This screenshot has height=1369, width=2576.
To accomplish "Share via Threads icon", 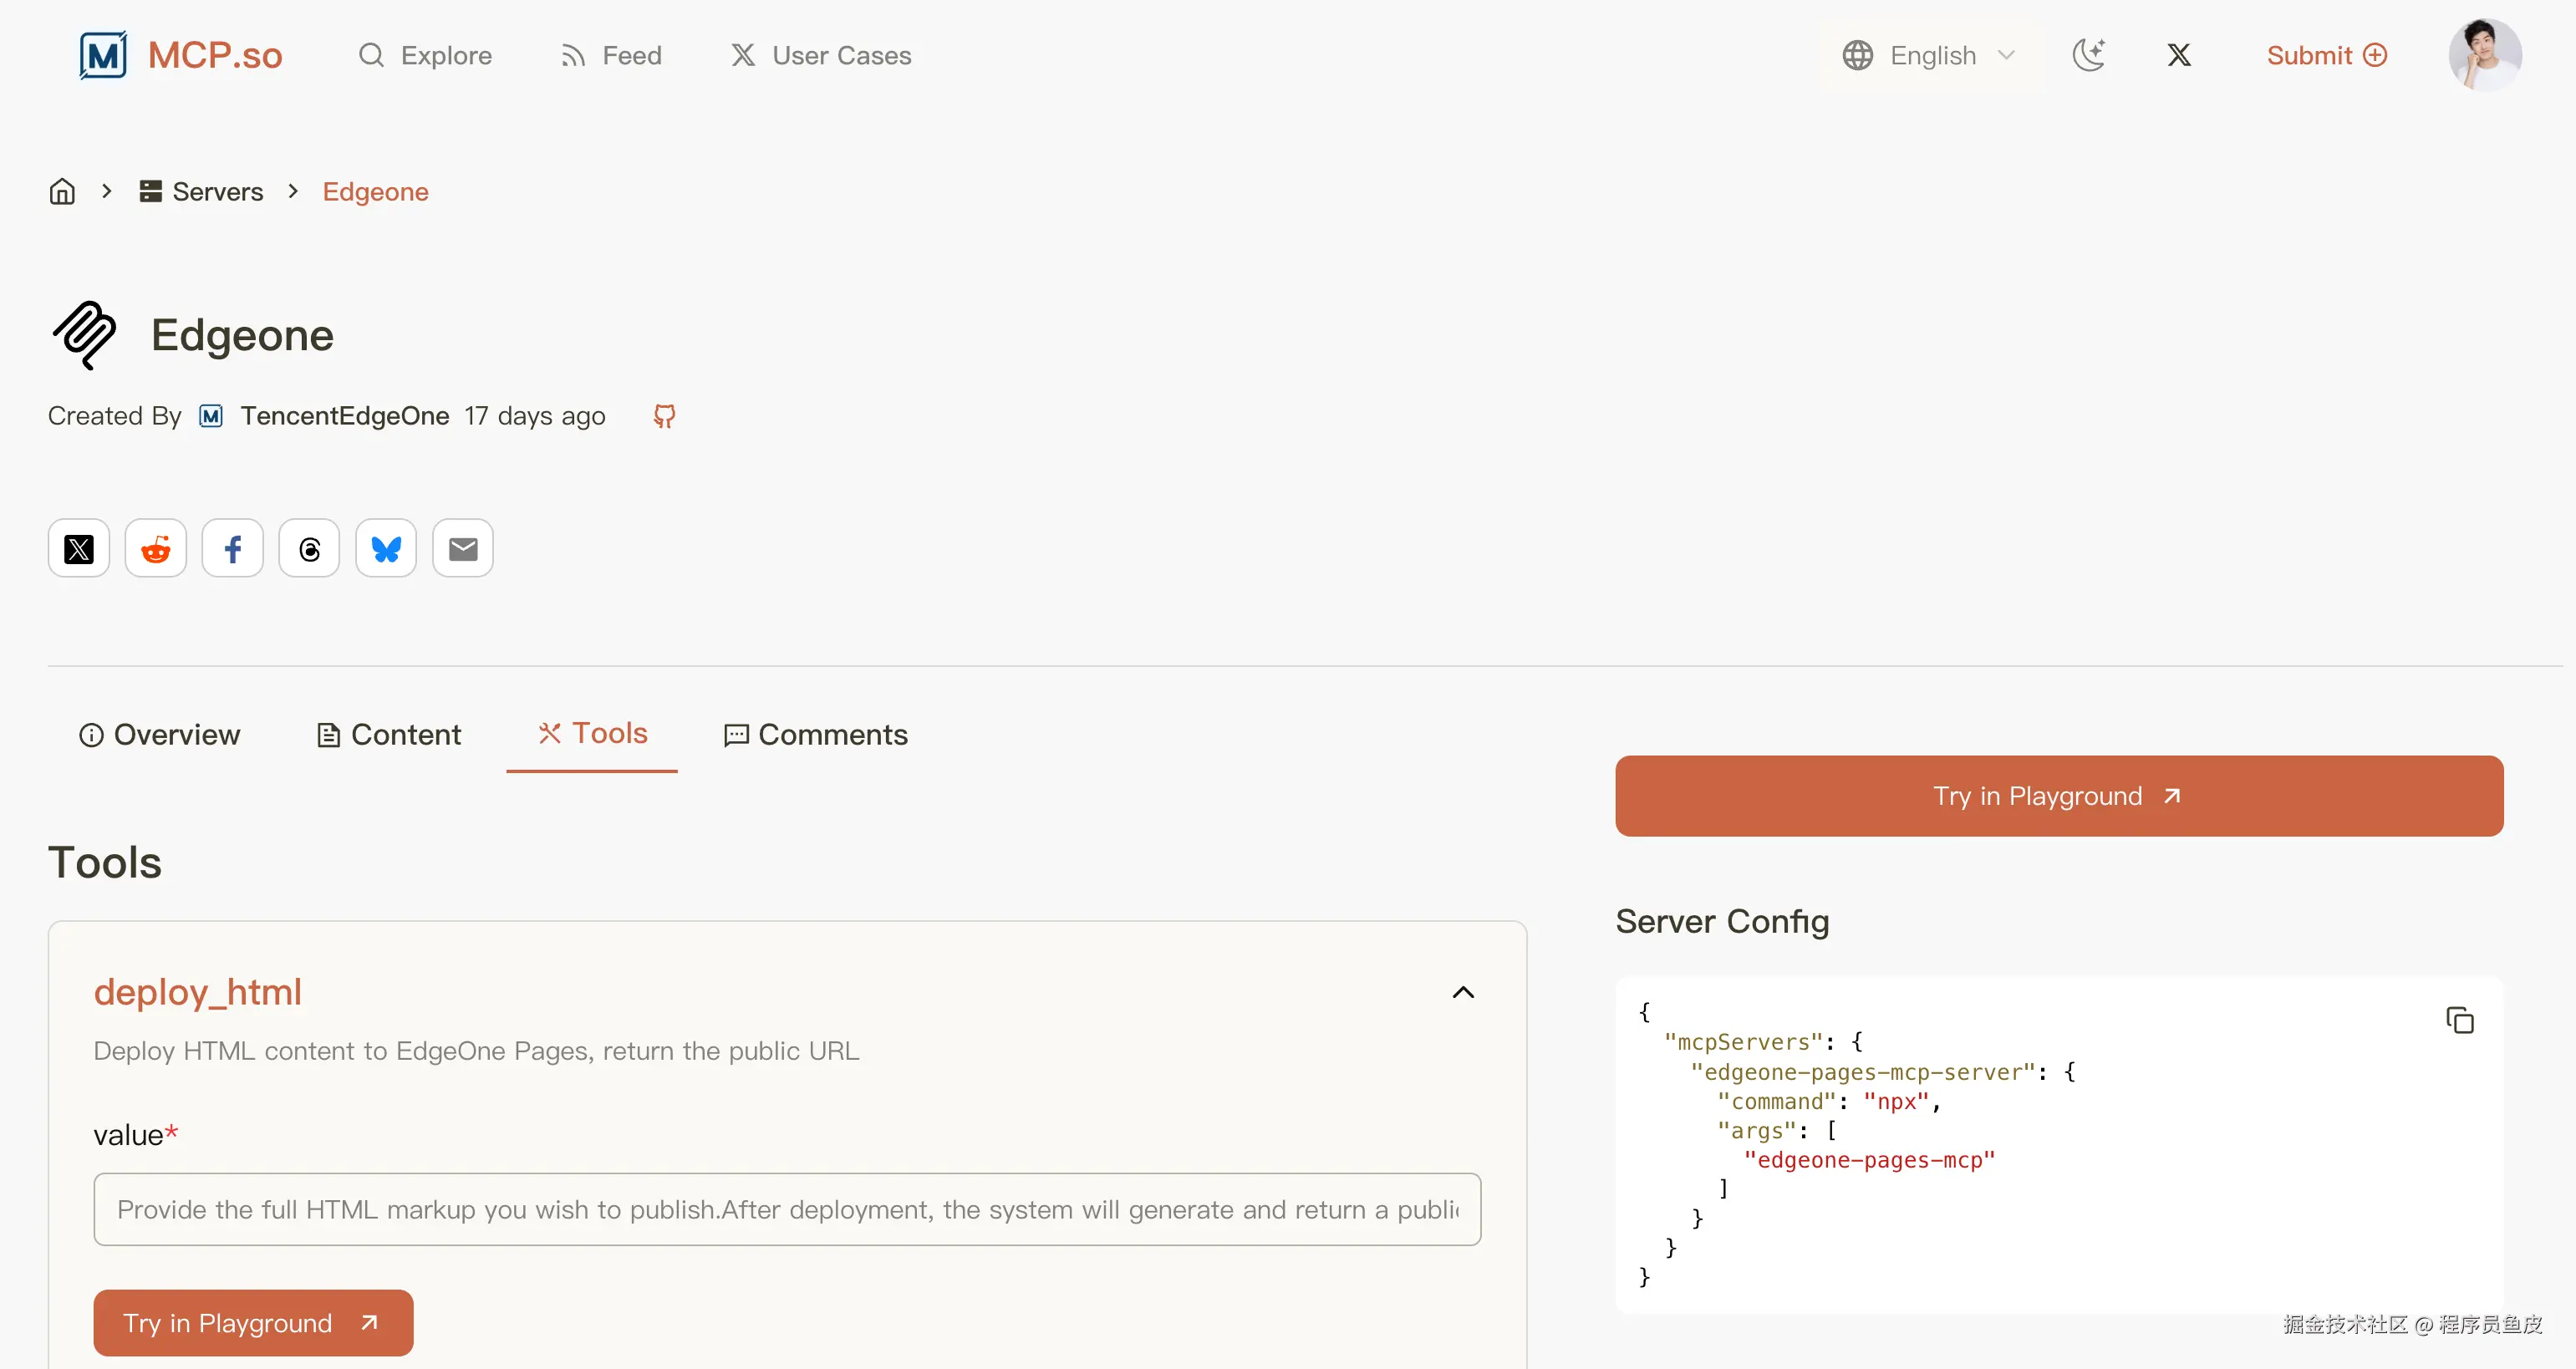I will click(309, 548).
